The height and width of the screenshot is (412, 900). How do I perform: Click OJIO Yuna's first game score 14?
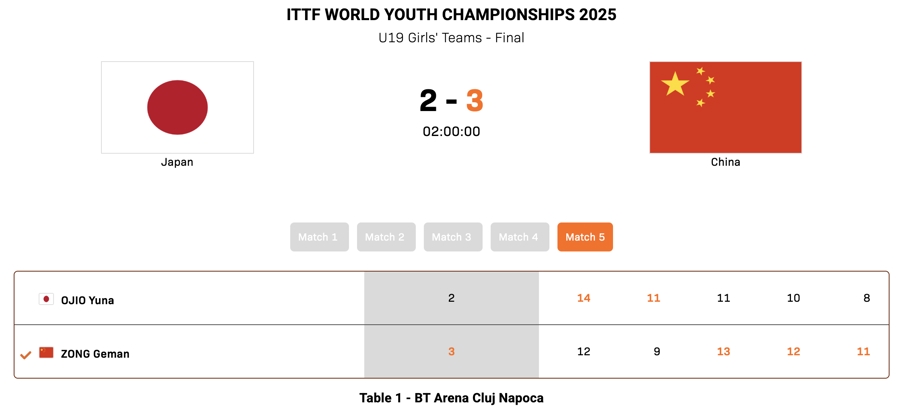[x=584, y=298]
